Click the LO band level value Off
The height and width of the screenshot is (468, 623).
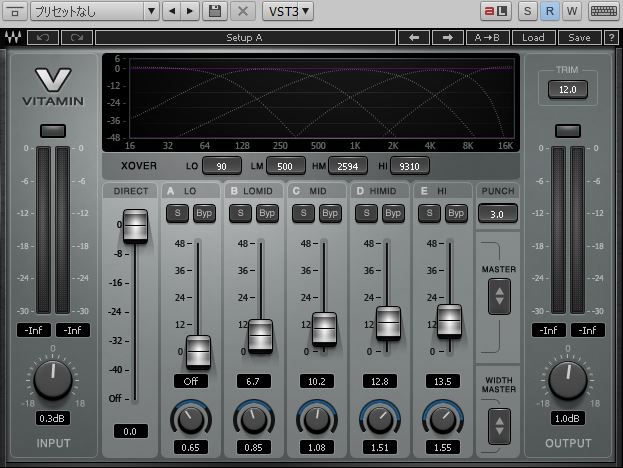tap(191, 381)
